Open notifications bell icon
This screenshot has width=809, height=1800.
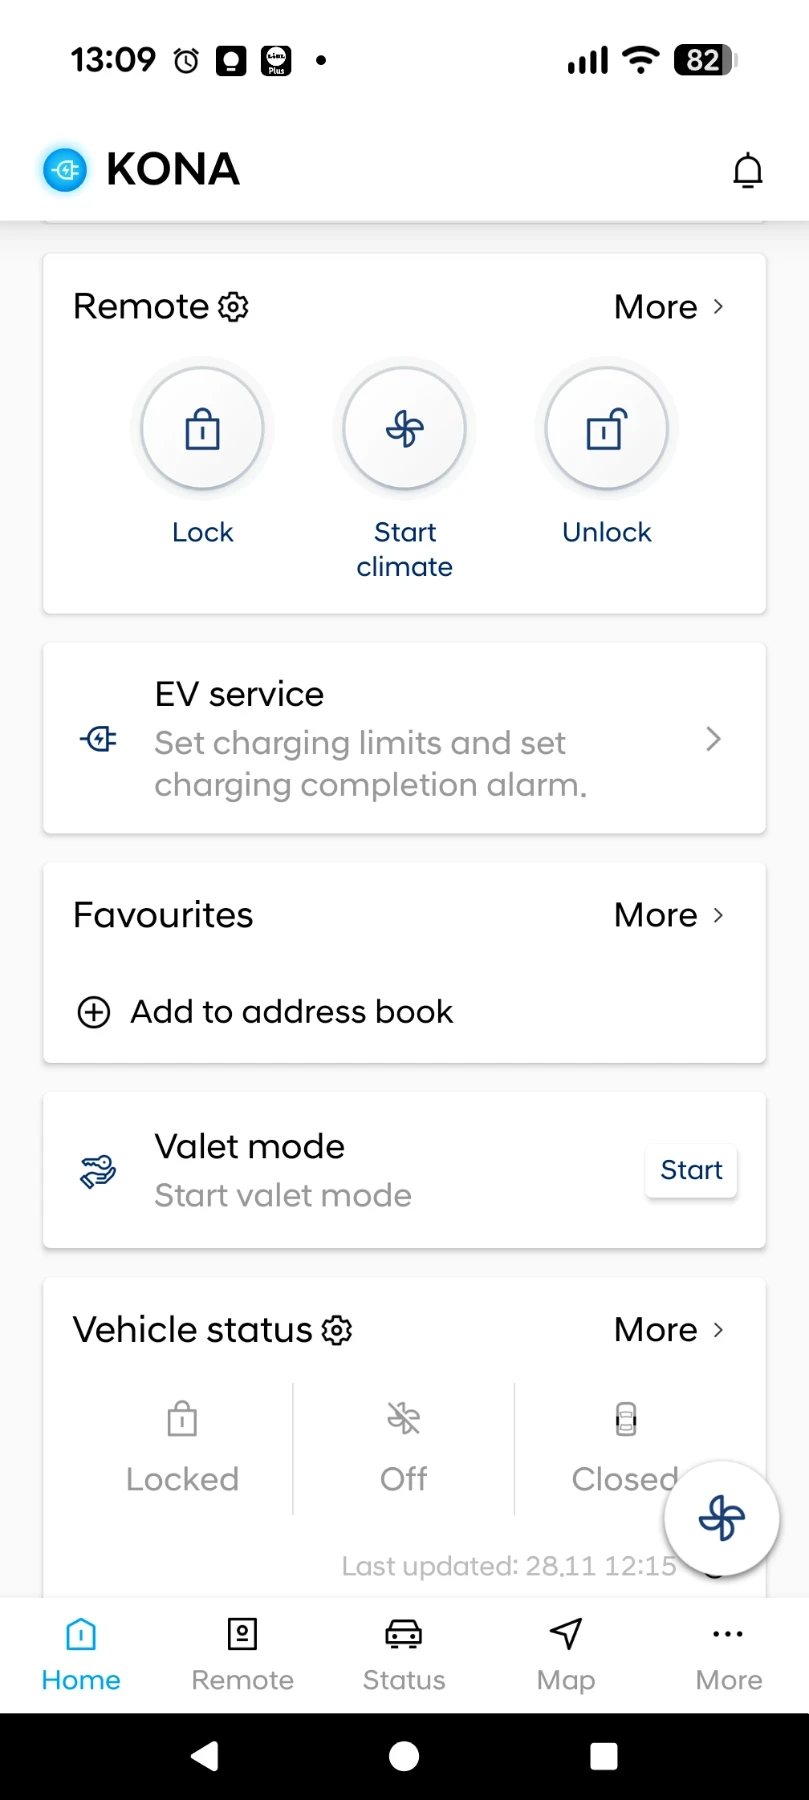[747, 171]
